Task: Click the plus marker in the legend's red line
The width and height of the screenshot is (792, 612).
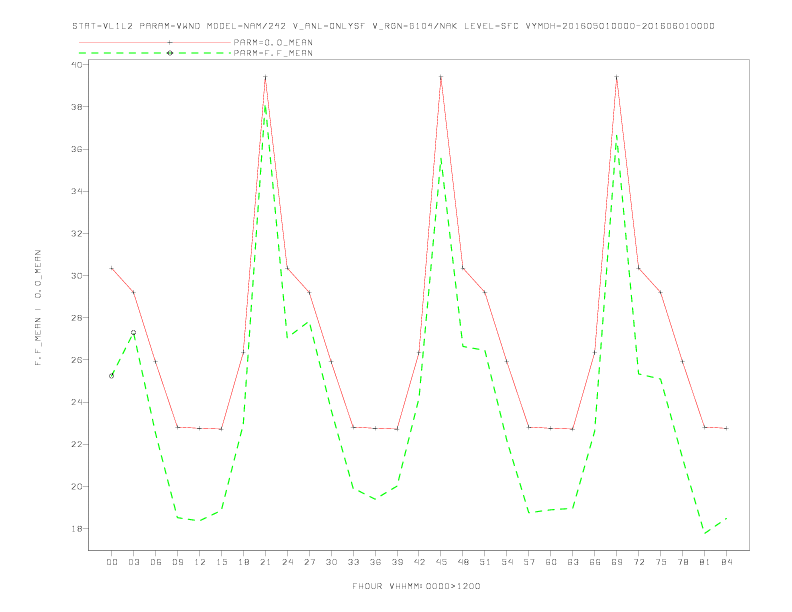Action: click(x=170, y=42)
